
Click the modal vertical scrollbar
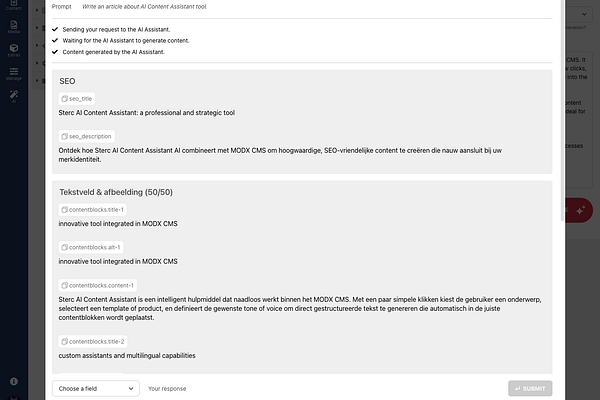click(562, 110)
